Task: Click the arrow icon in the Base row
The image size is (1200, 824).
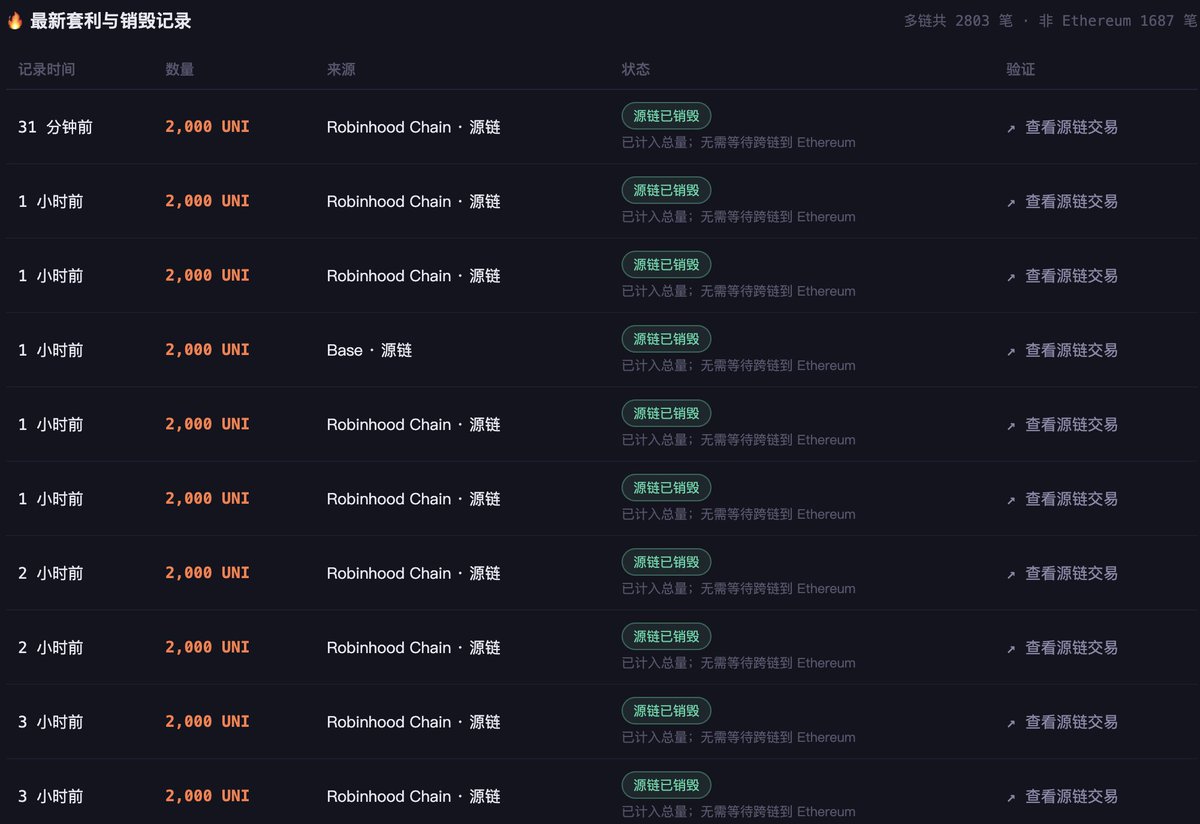Action: pos(1011,352)
